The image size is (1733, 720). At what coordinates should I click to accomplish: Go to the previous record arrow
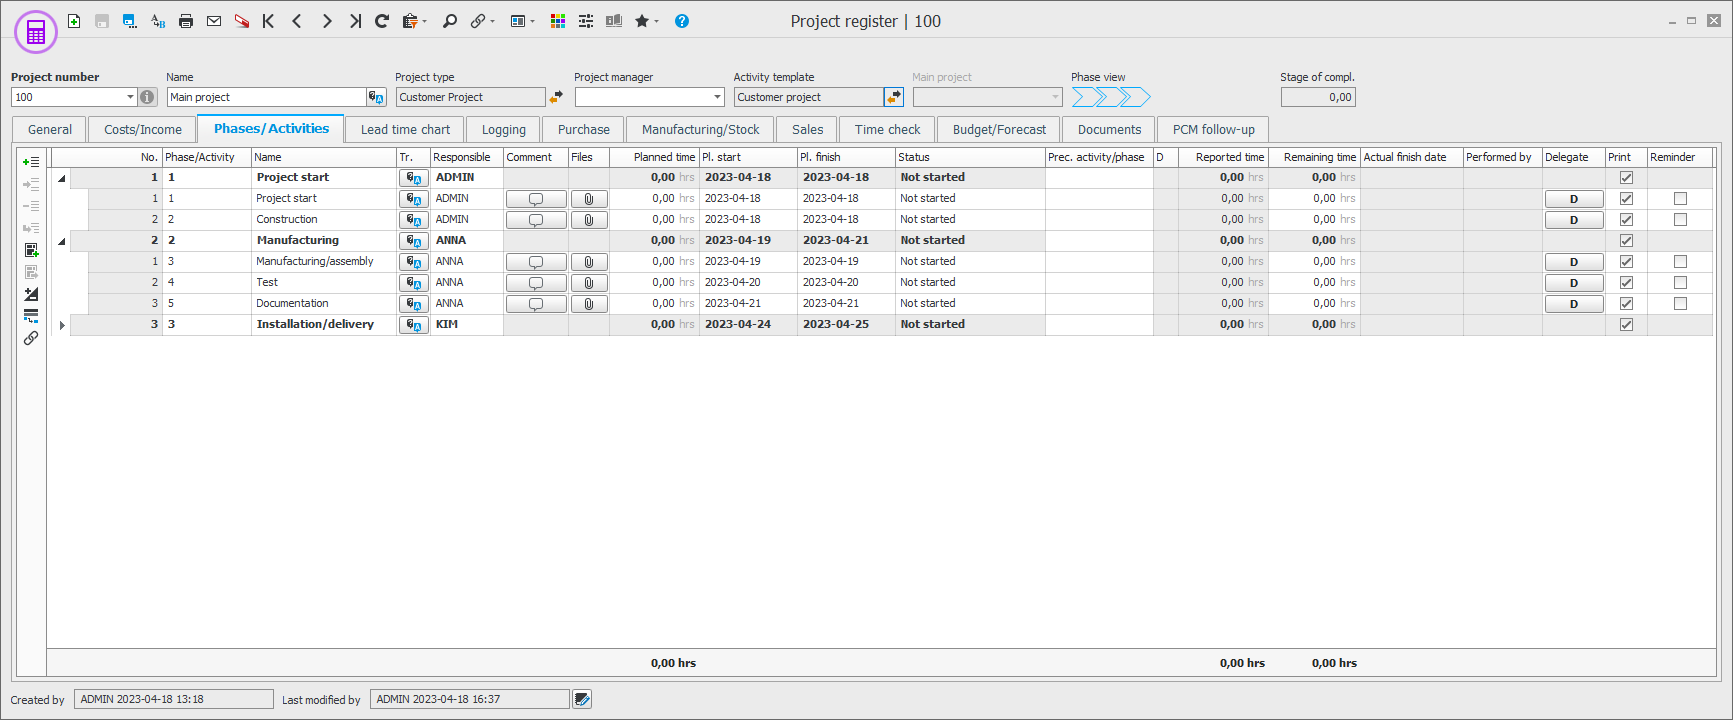click(x=297, y=21)
